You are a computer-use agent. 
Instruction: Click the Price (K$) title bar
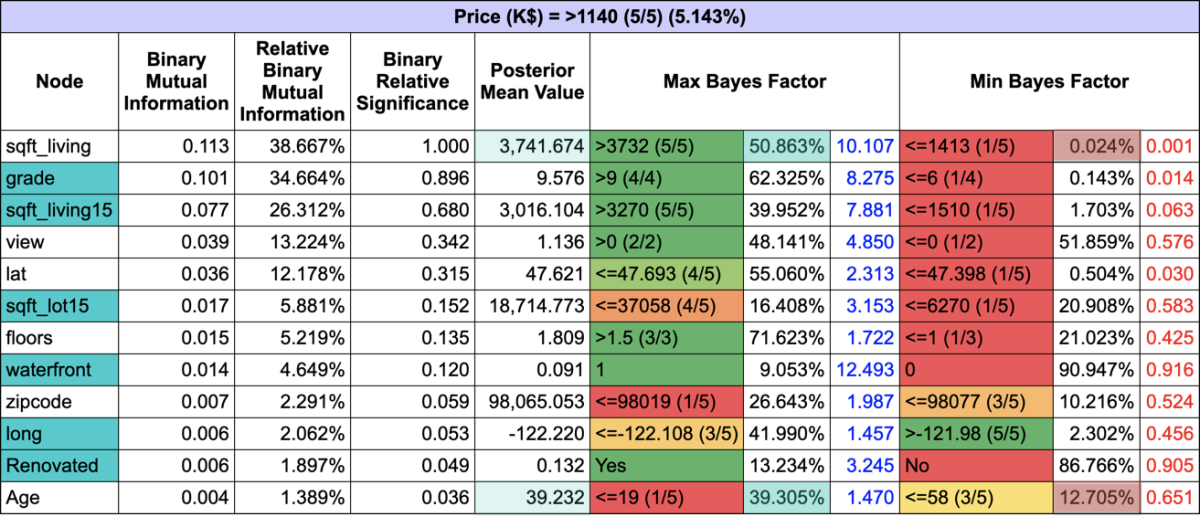pos(600,17)
